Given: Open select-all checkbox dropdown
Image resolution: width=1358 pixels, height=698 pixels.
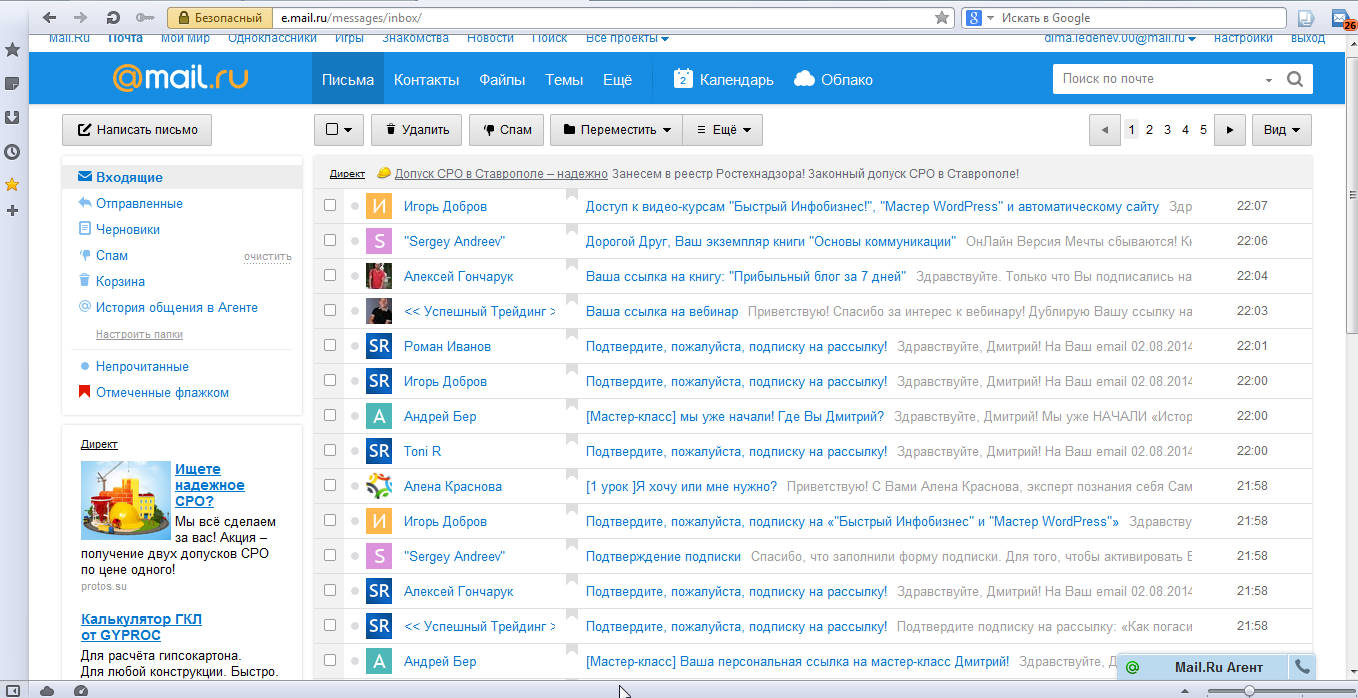Looking at the screenshot, I should click(339, 130).
